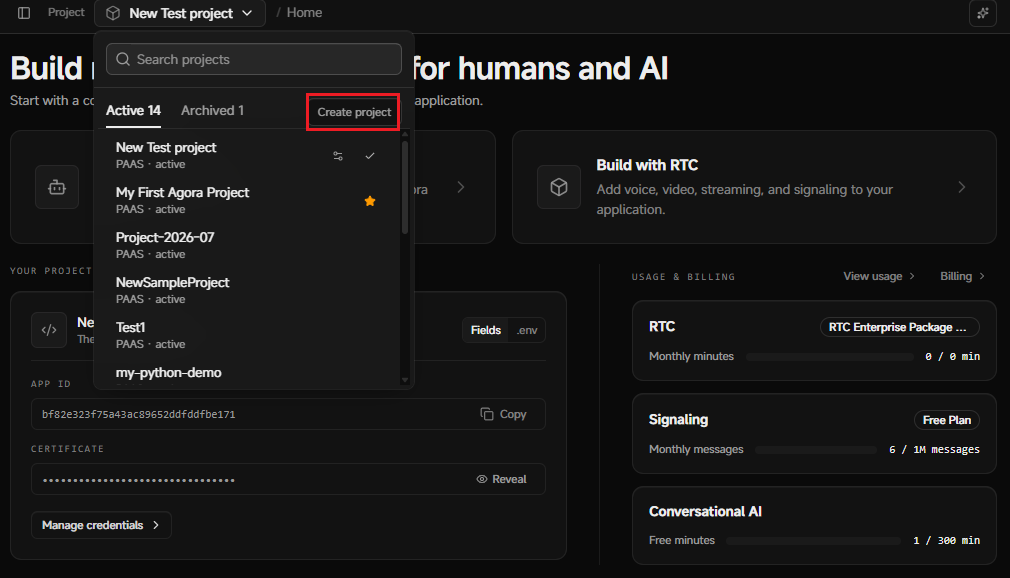Click the "1 / 300 min" value

tap(946, 541)
